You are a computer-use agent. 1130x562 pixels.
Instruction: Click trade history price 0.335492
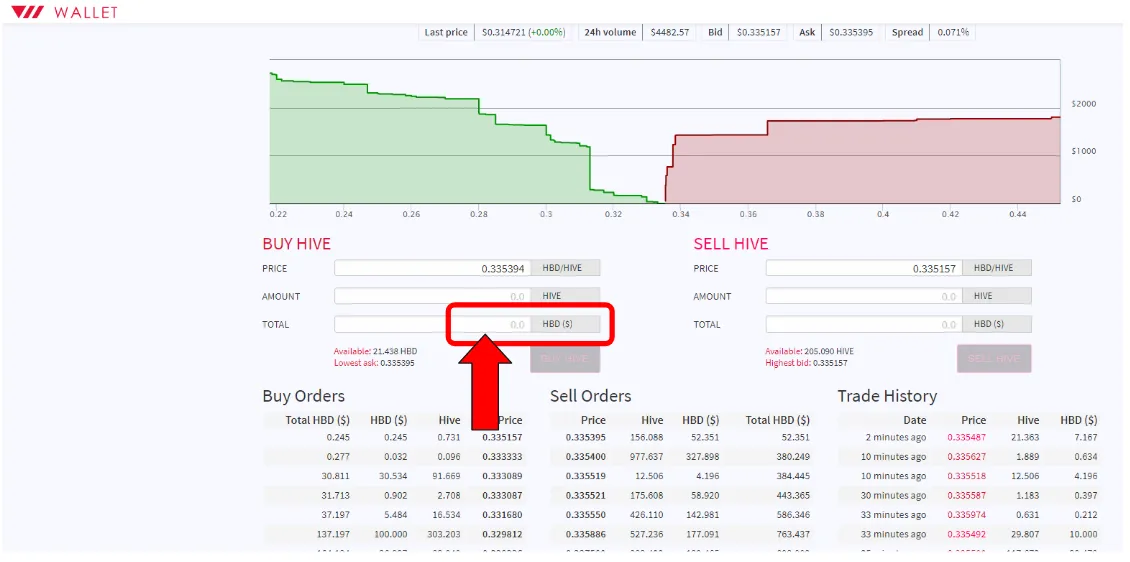pyautogui.click(x=966, y=535)
